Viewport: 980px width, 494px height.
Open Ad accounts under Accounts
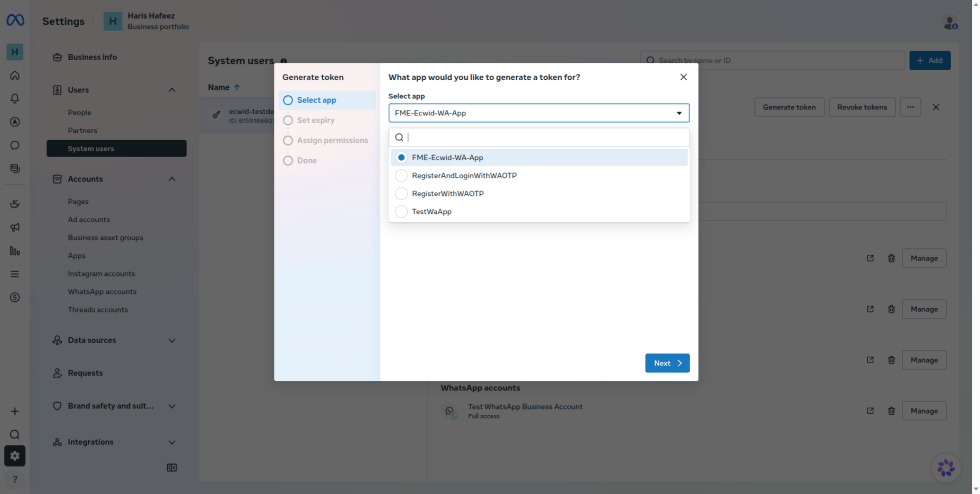click(x=89, y=219)
